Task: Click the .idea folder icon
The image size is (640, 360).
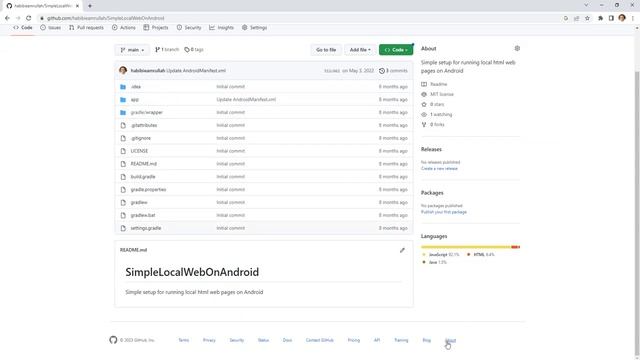Action: 123,87
